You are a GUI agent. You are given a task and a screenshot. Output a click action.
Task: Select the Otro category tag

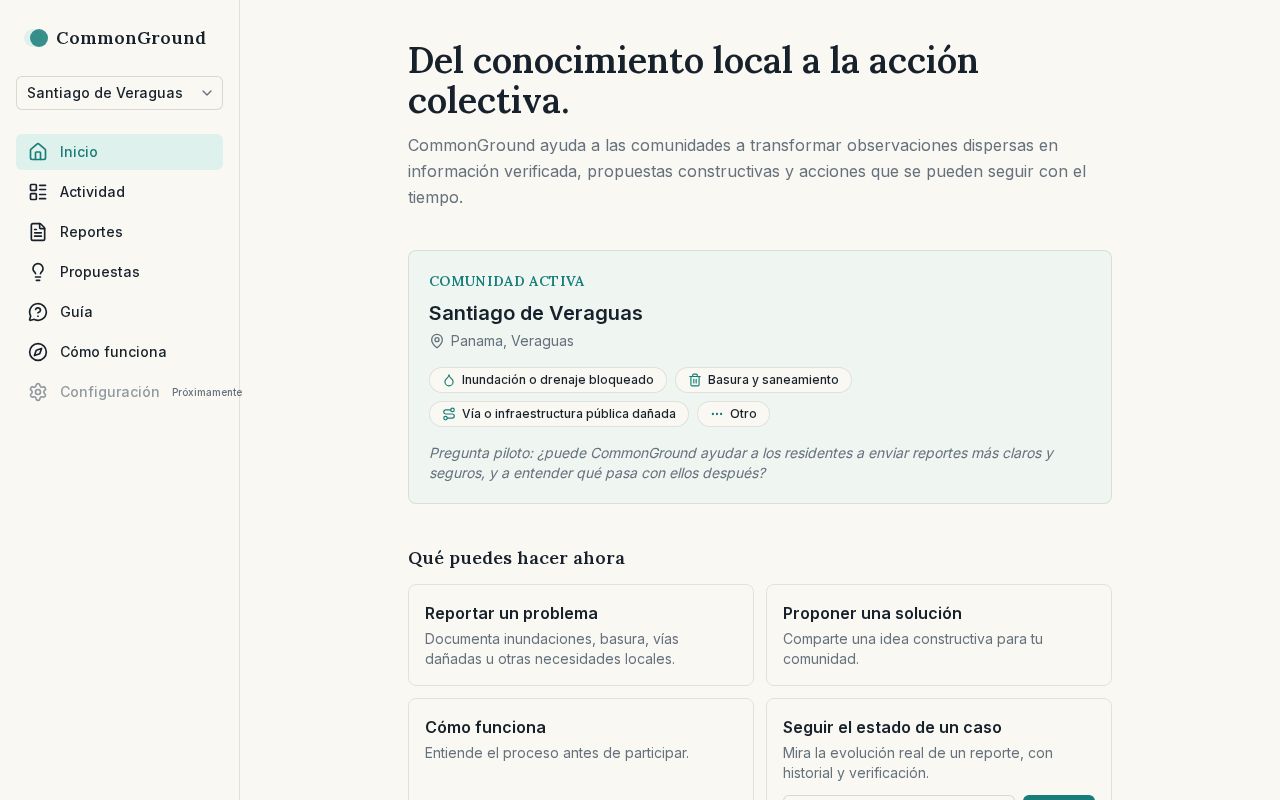(733, 414)
